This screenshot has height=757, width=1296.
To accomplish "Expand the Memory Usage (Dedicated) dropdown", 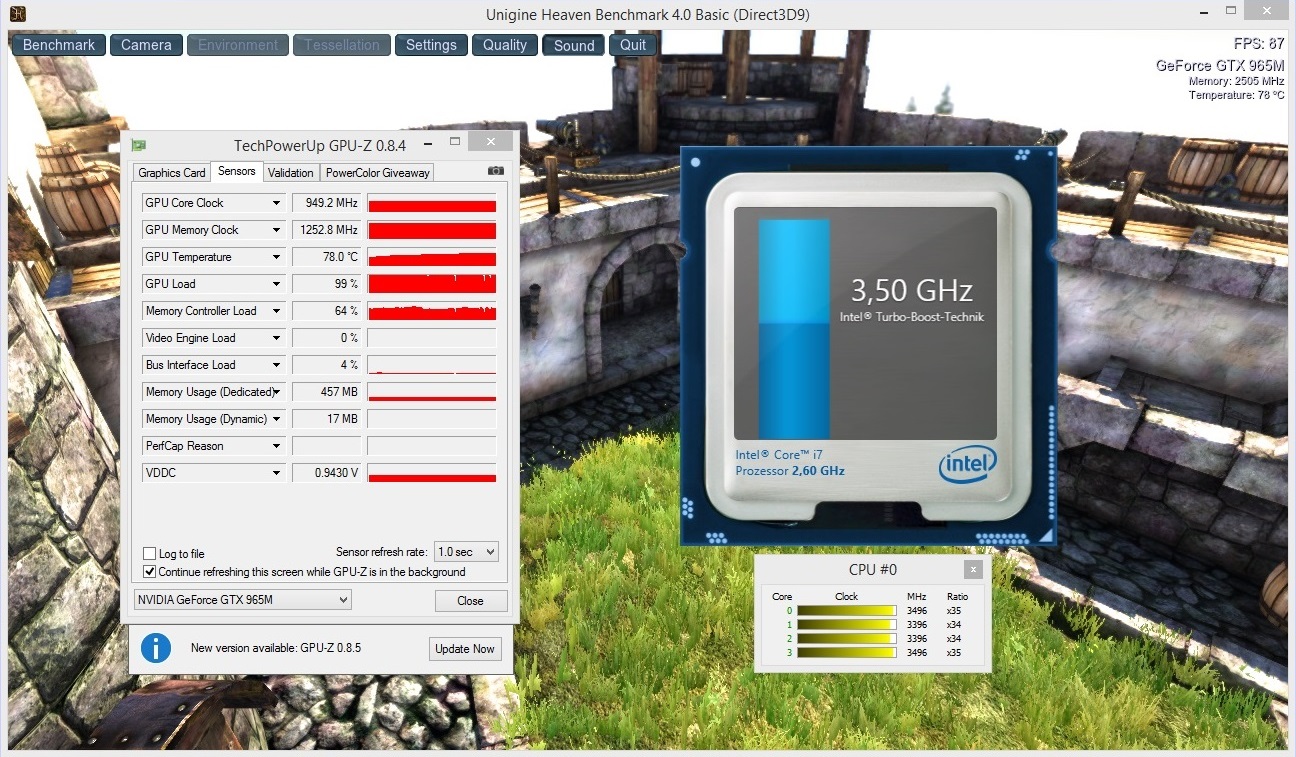I will tap(277, 392).
